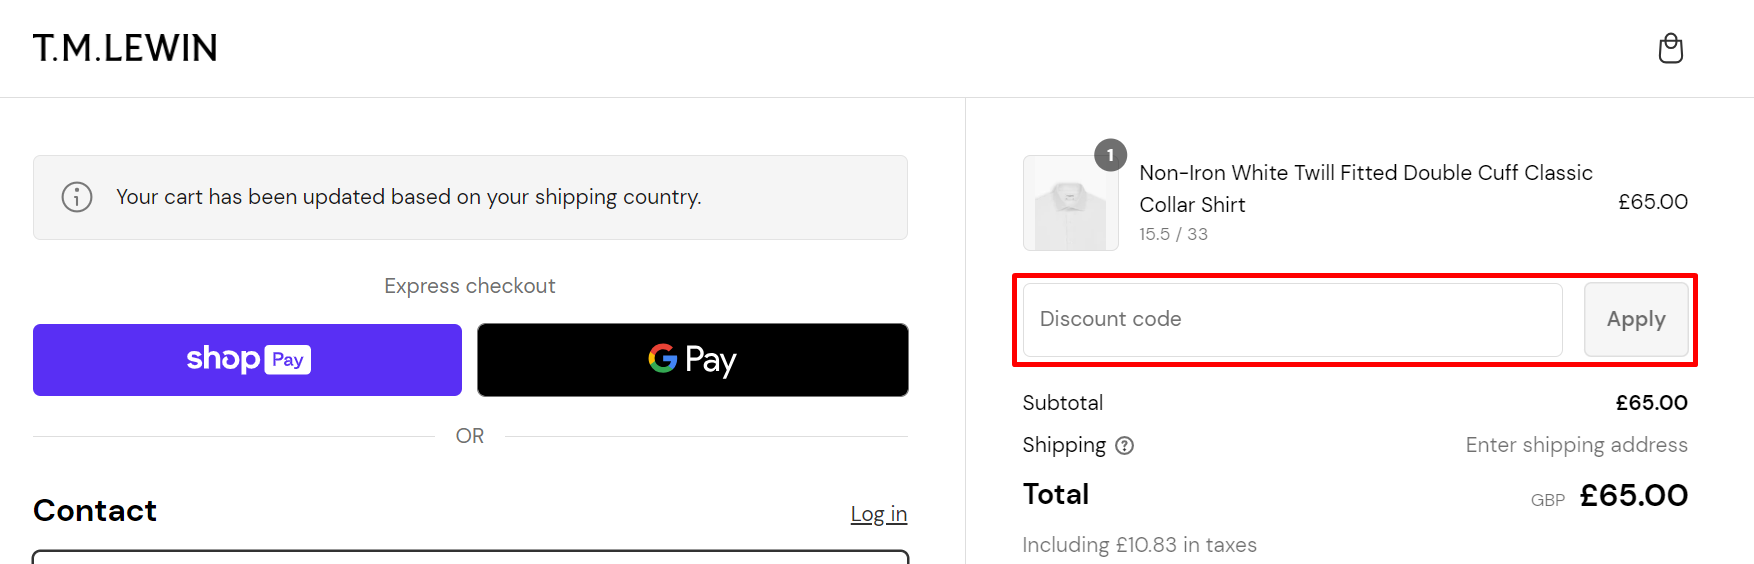This screenshot has height=564, width=1754.
Task: Open the shopping bag cart icon
Action: tap(1670, 48)
